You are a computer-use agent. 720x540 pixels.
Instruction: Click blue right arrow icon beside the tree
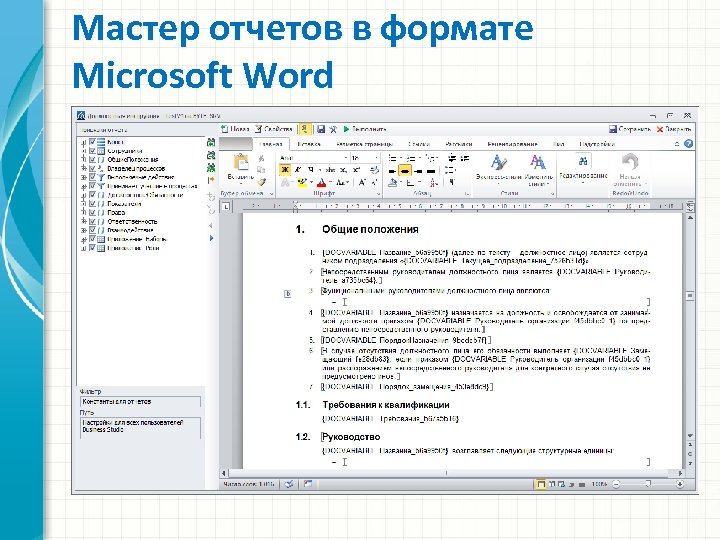(x=211, y=238)
